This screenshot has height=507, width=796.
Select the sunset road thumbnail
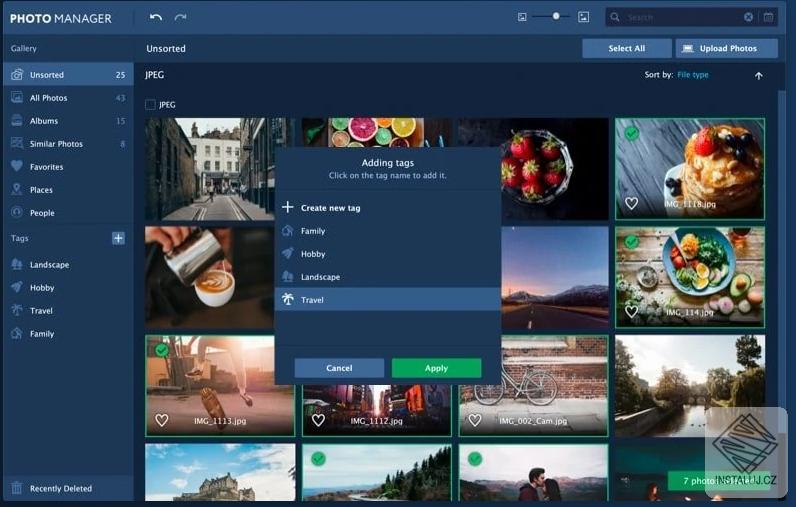(555, 277)
